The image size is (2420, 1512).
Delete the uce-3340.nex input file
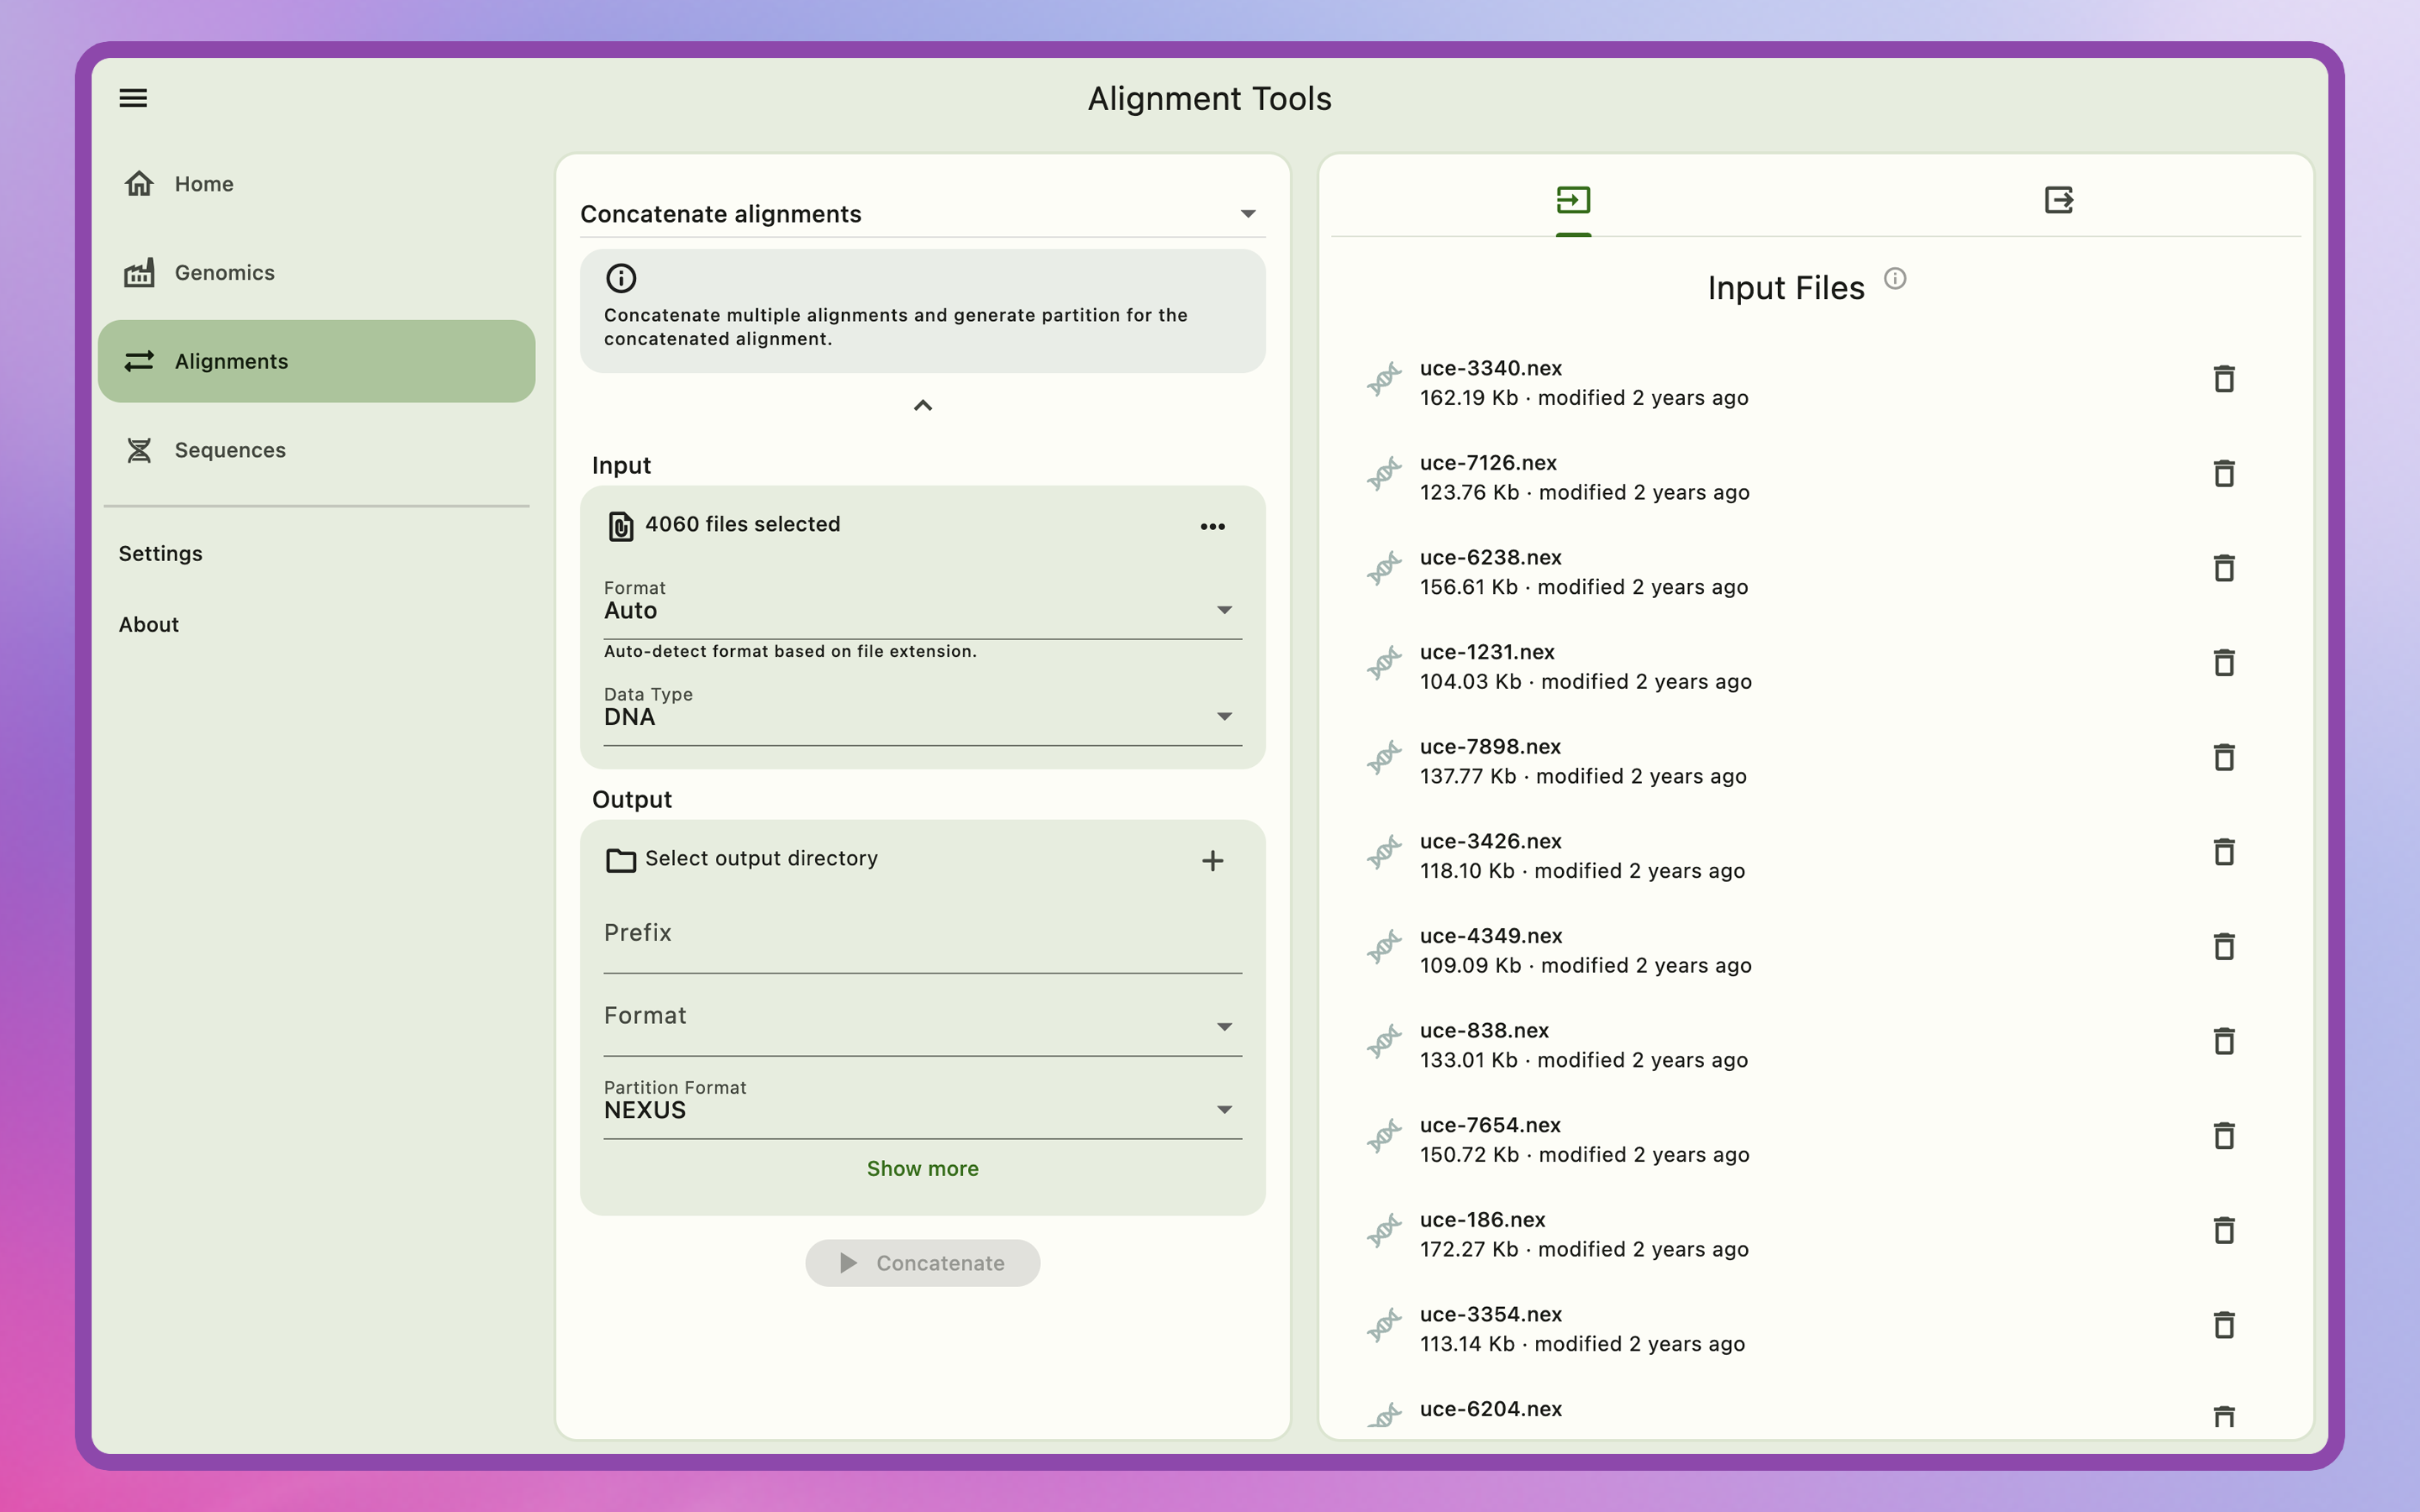click(x=2224, y=379)
